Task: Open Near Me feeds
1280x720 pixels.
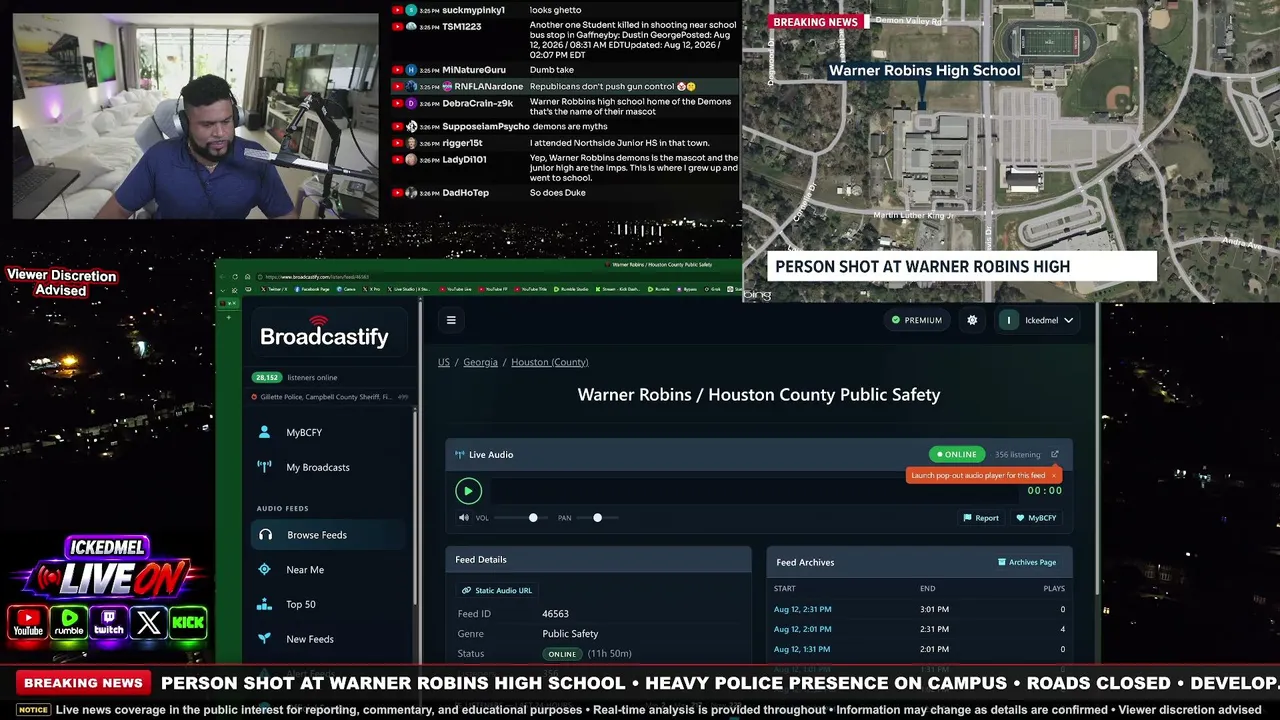Action: coord(329,570)
